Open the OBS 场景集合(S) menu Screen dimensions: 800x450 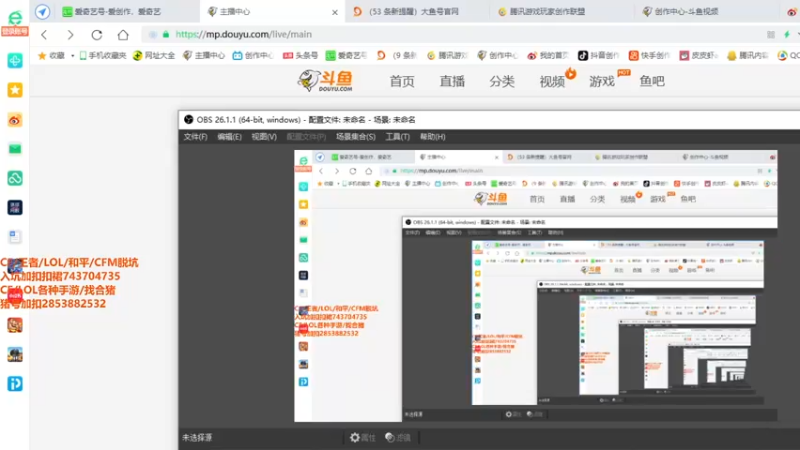point(356,137)
